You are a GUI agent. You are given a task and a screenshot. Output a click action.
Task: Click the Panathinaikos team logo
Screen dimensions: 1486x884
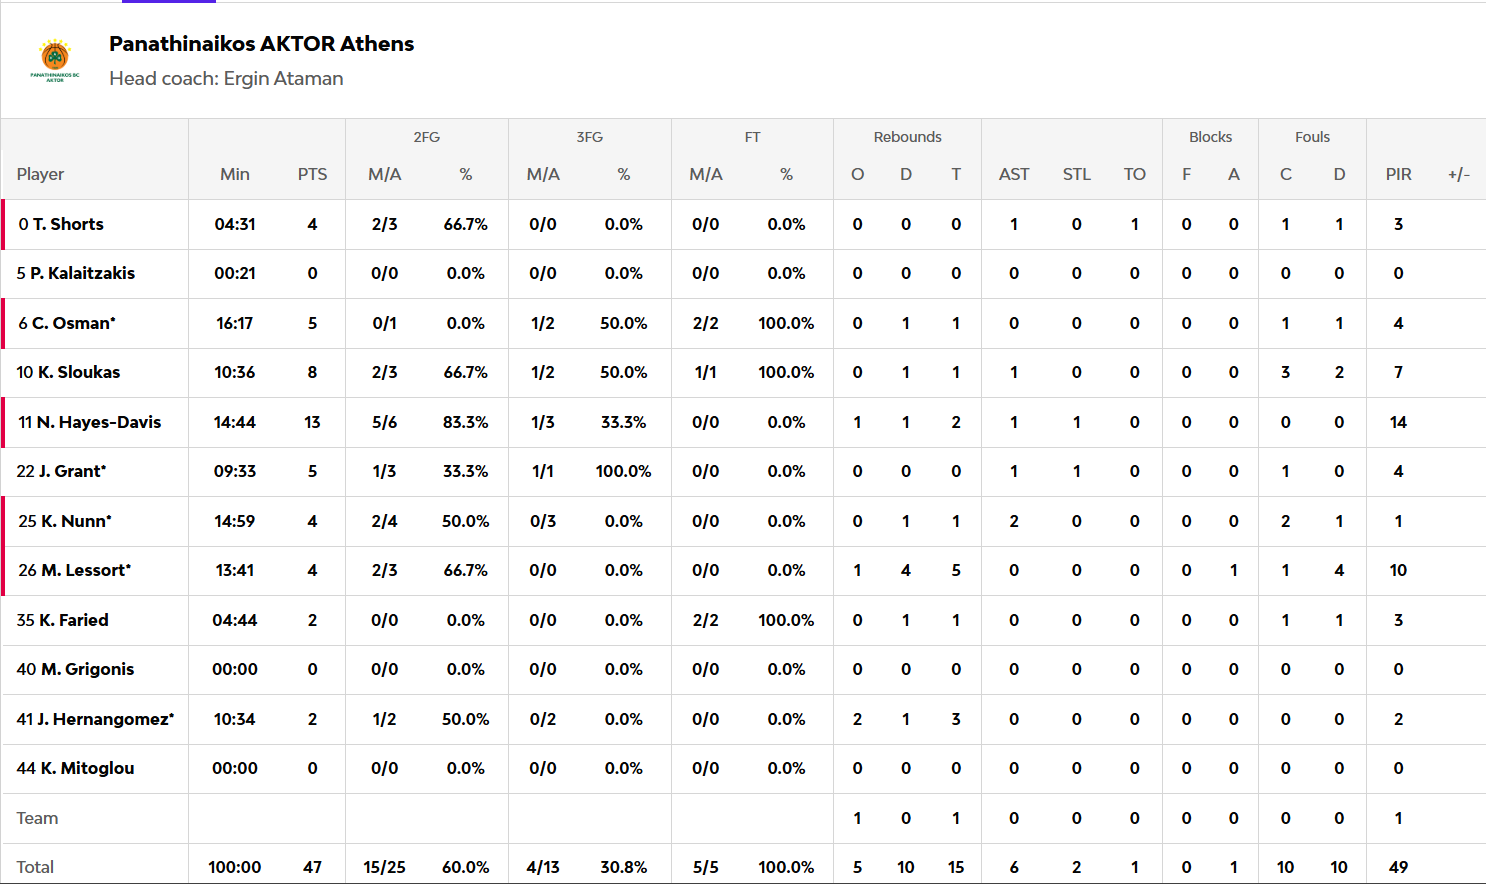55,60
